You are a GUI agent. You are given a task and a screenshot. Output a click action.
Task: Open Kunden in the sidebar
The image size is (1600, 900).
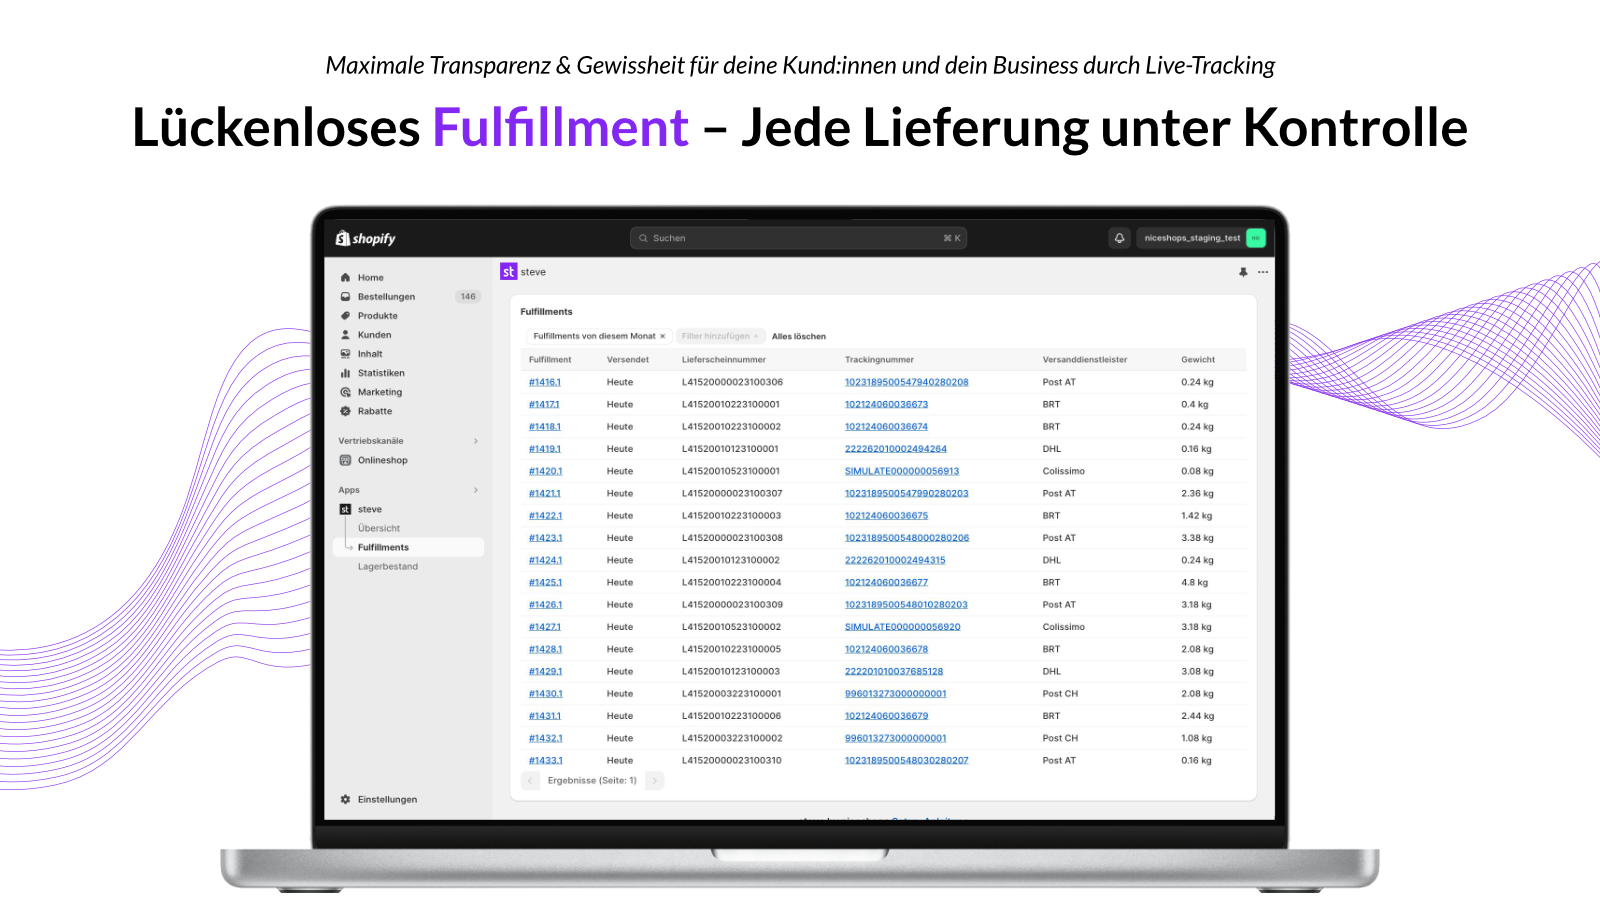point(375,335)
